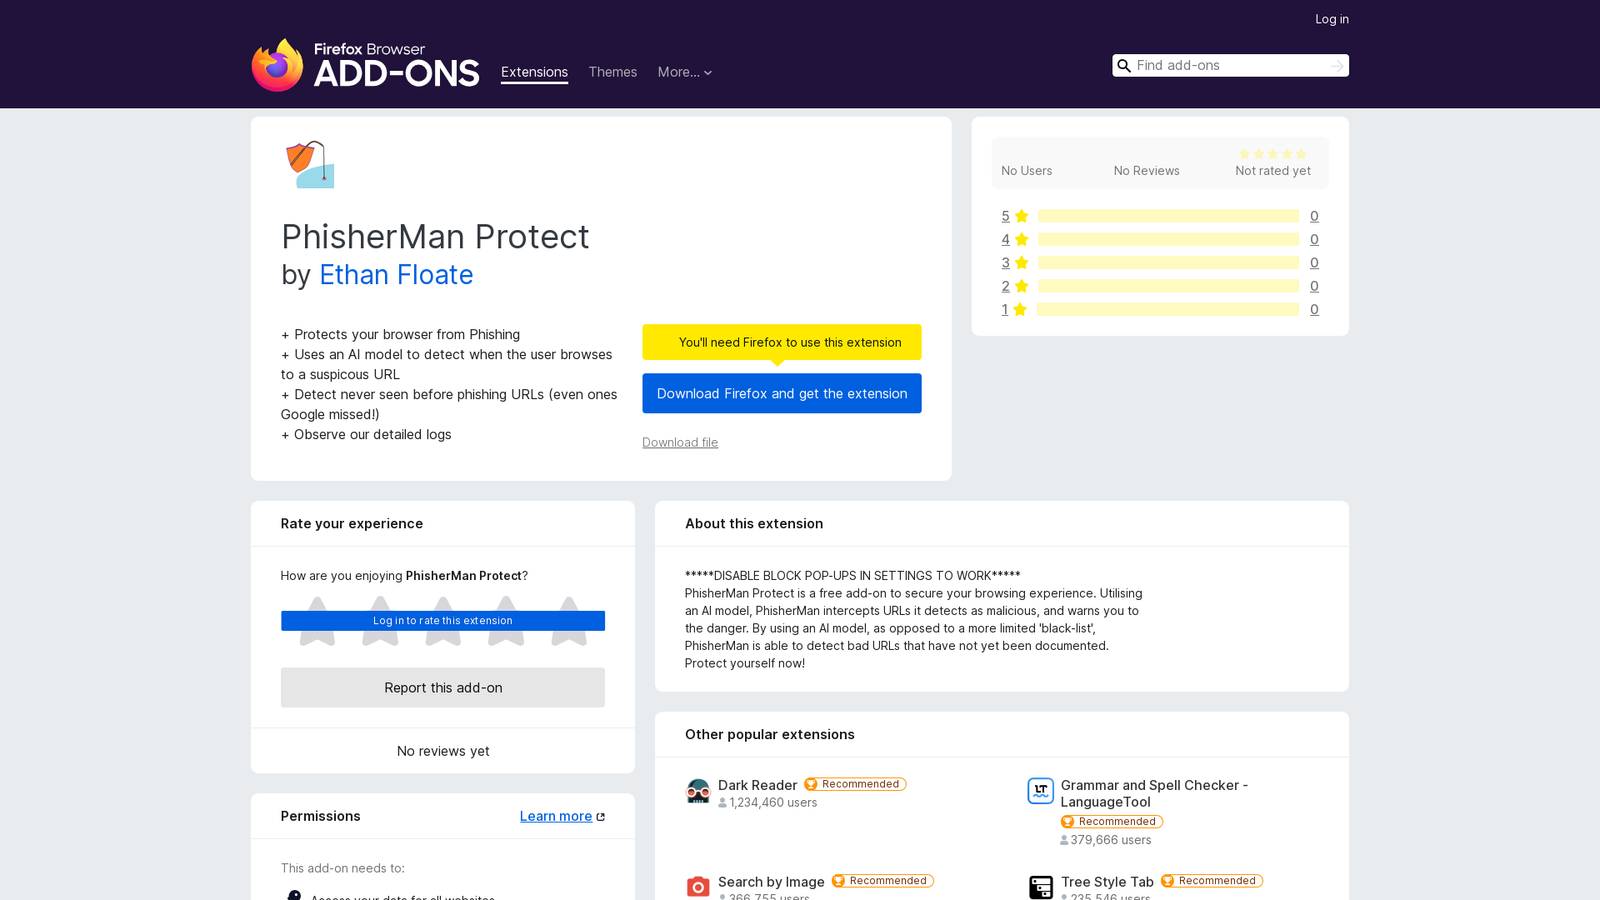Click the 379,666 users text

pos(1111,840)
